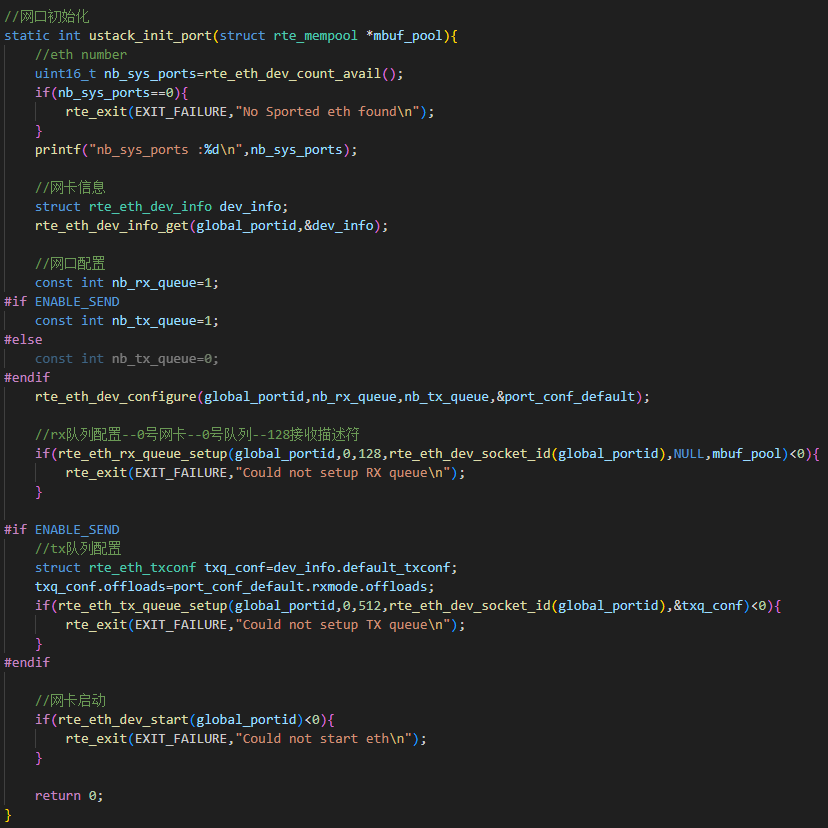The height and width of the screenshot is (828, 828).
Task: Click the line "const int nb_rx_queue=1;"
Action: pyautogui.click(x=127, y=283)
